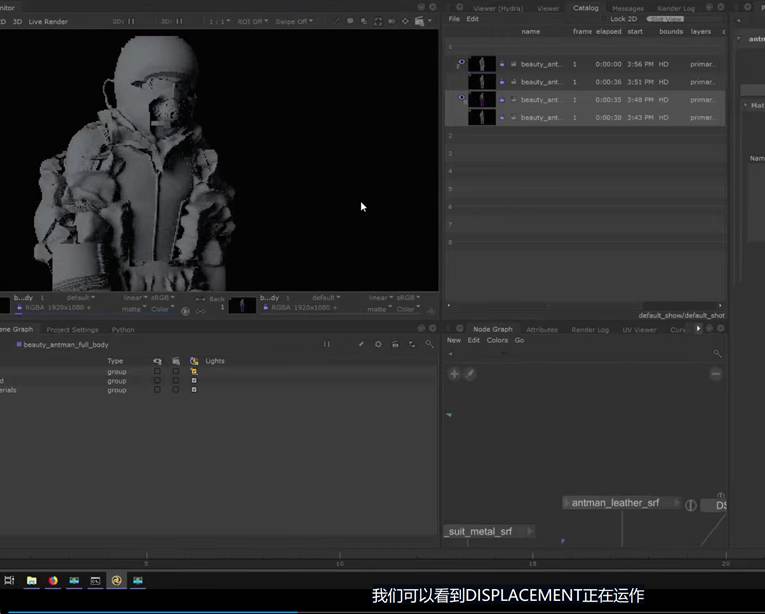Select the antman_leather_srf node
Image resolution: width=765 pixels, height=614 pixels.
pyautogui.click(x=616, y=503)
